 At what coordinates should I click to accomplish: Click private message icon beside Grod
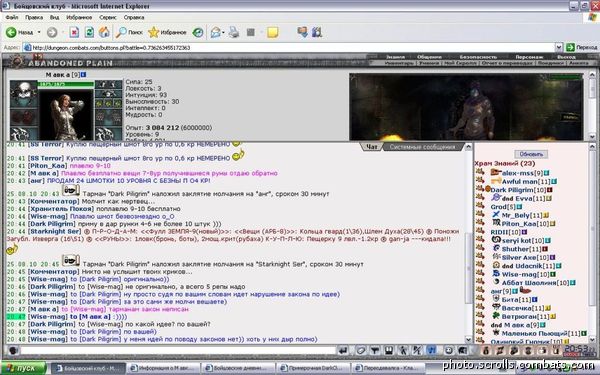tap(480, 205)
